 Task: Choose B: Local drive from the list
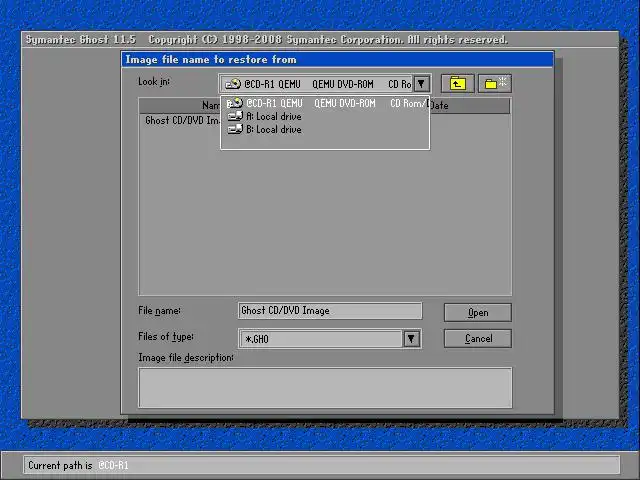point(325,129)
